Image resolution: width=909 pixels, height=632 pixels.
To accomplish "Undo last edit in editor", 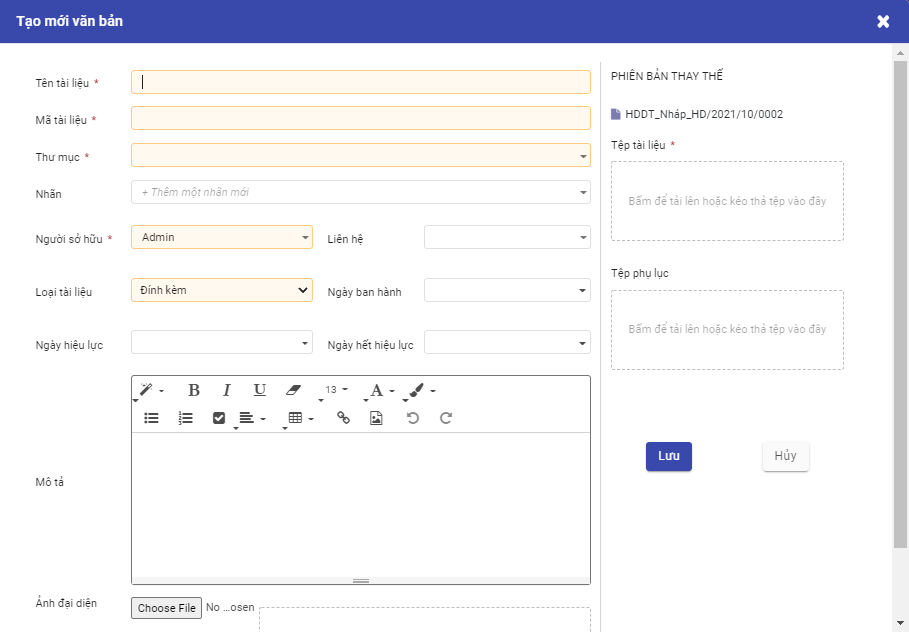I will [x=412, y=418].
